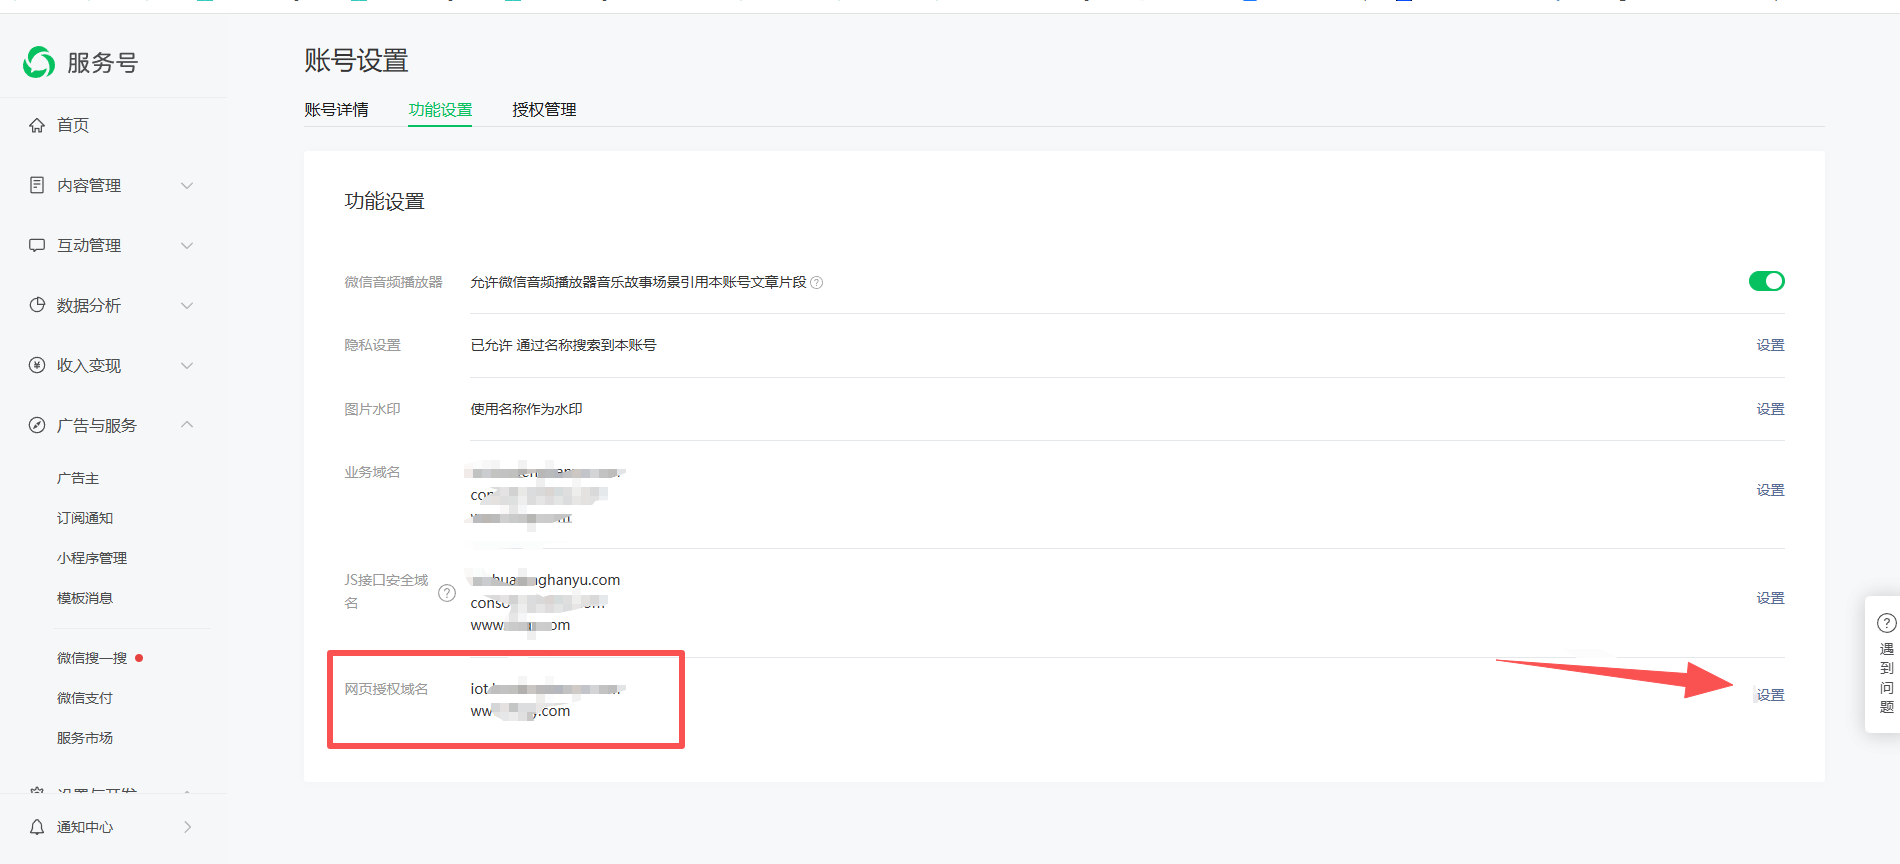Viewport: 1900px width, 864px height.
Task: Click the 互动管理 chat bubble icon
Action: tap(37, 245)
